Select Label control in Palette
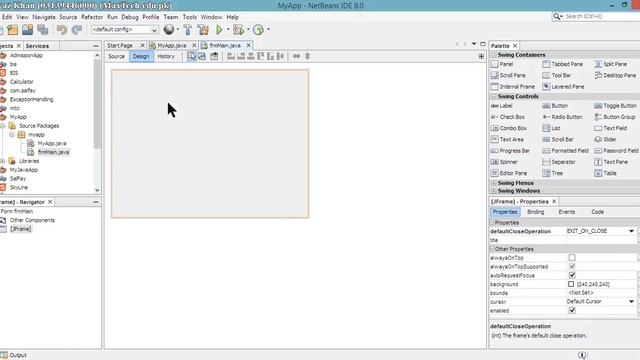This screenshot has width=640, height=360. point(502,106)
